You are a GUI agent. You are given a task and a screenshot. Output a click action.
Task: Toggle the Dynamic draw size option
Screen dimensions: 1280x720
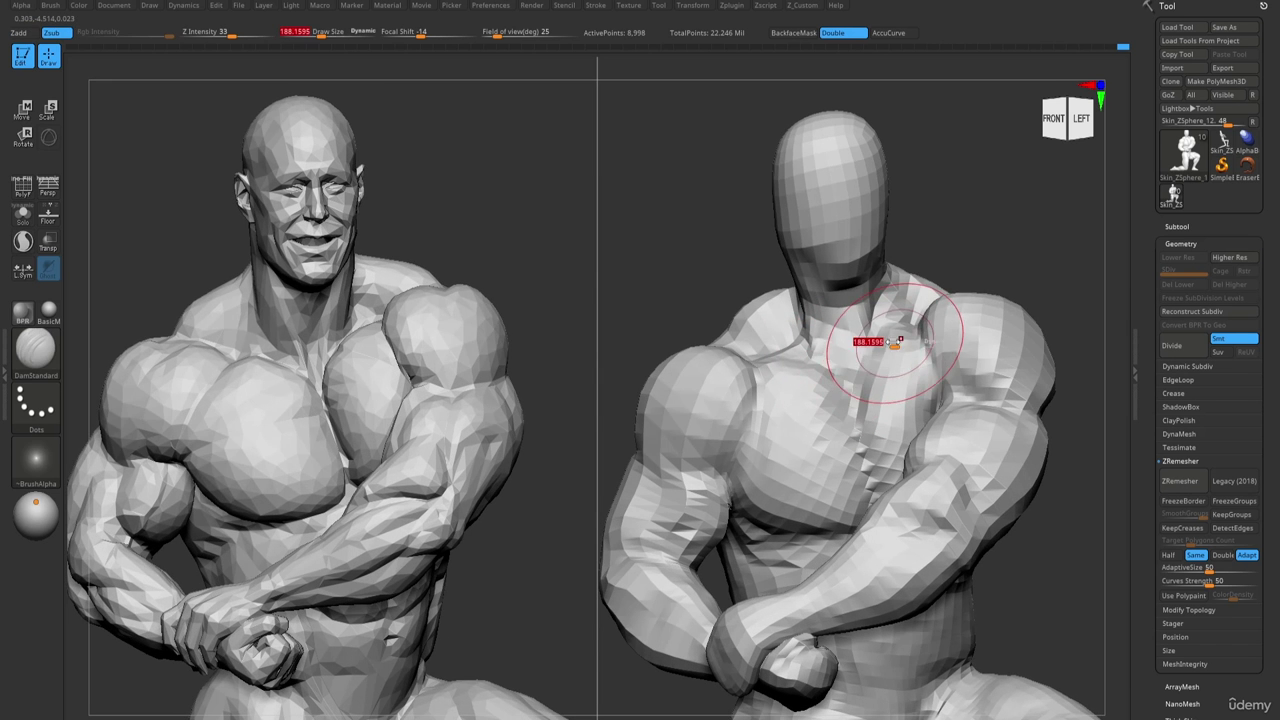pos(363,31)
